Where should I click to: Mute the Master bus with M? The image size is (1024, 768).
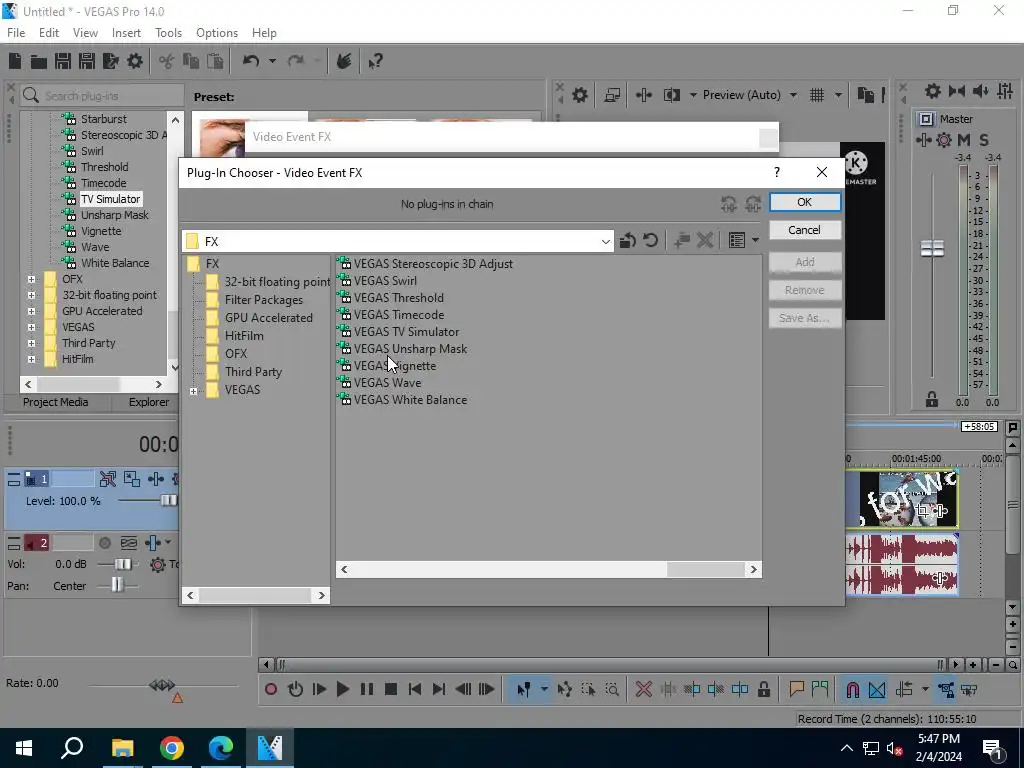click(x=964, y=140)
